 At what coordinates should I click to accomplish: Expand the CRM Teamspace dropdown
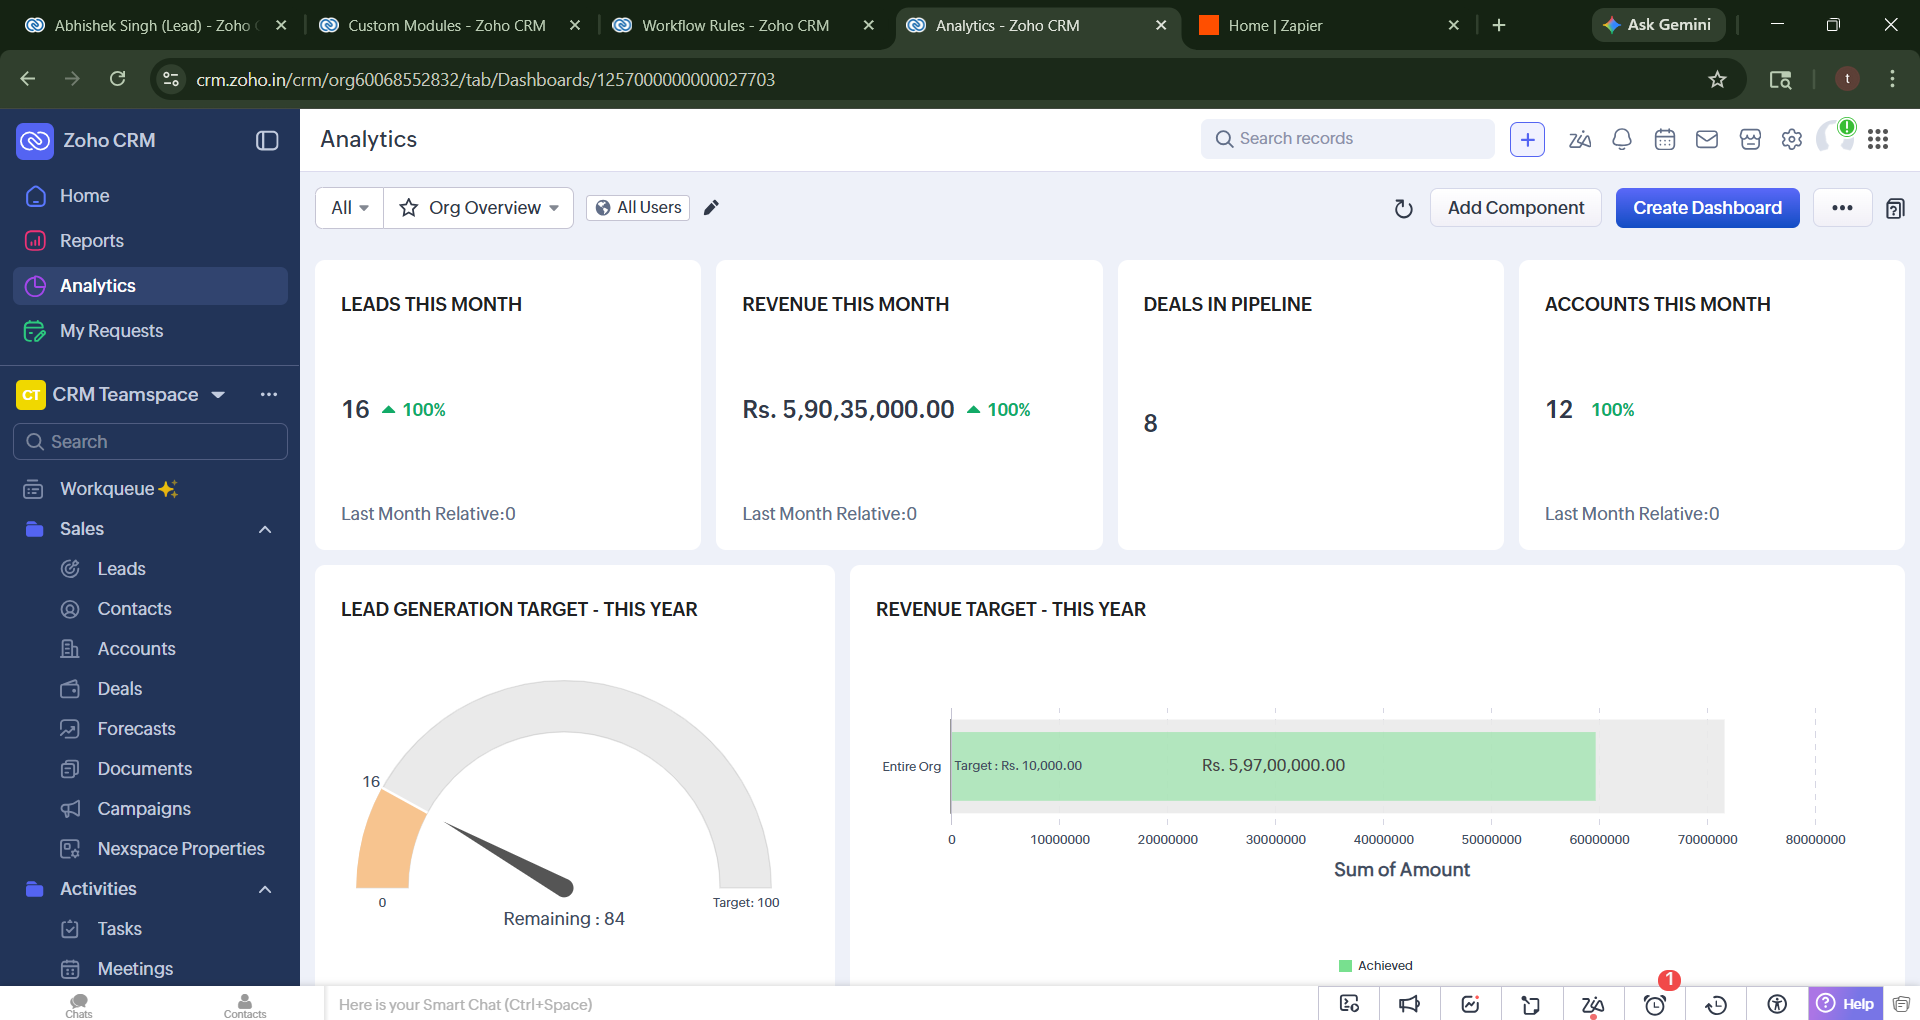pyautogui.click(x=218, y=395)
